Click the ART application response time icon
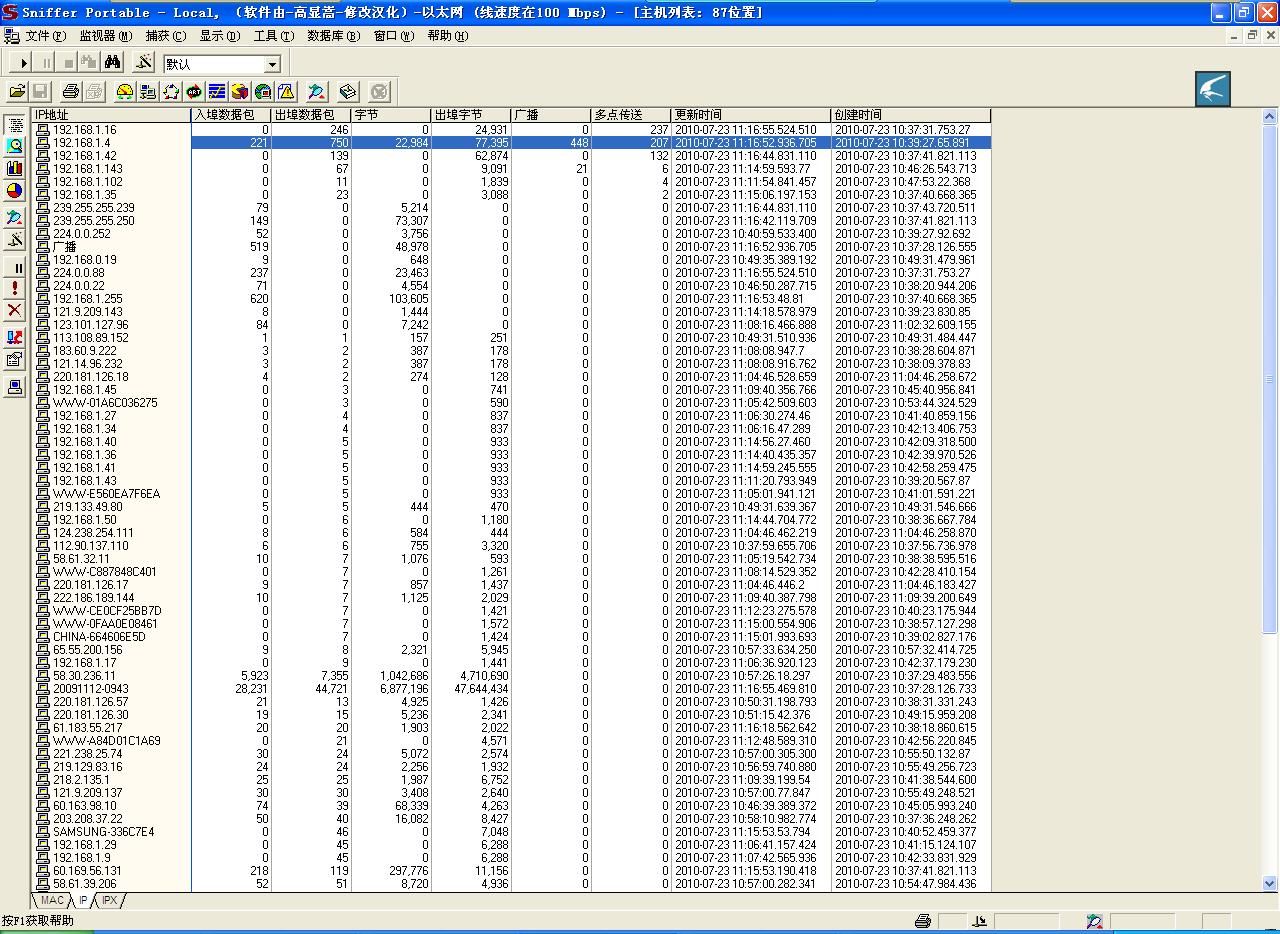This screenshot has height=934, width=1280. pyautogui.click(x=194, y=92)
